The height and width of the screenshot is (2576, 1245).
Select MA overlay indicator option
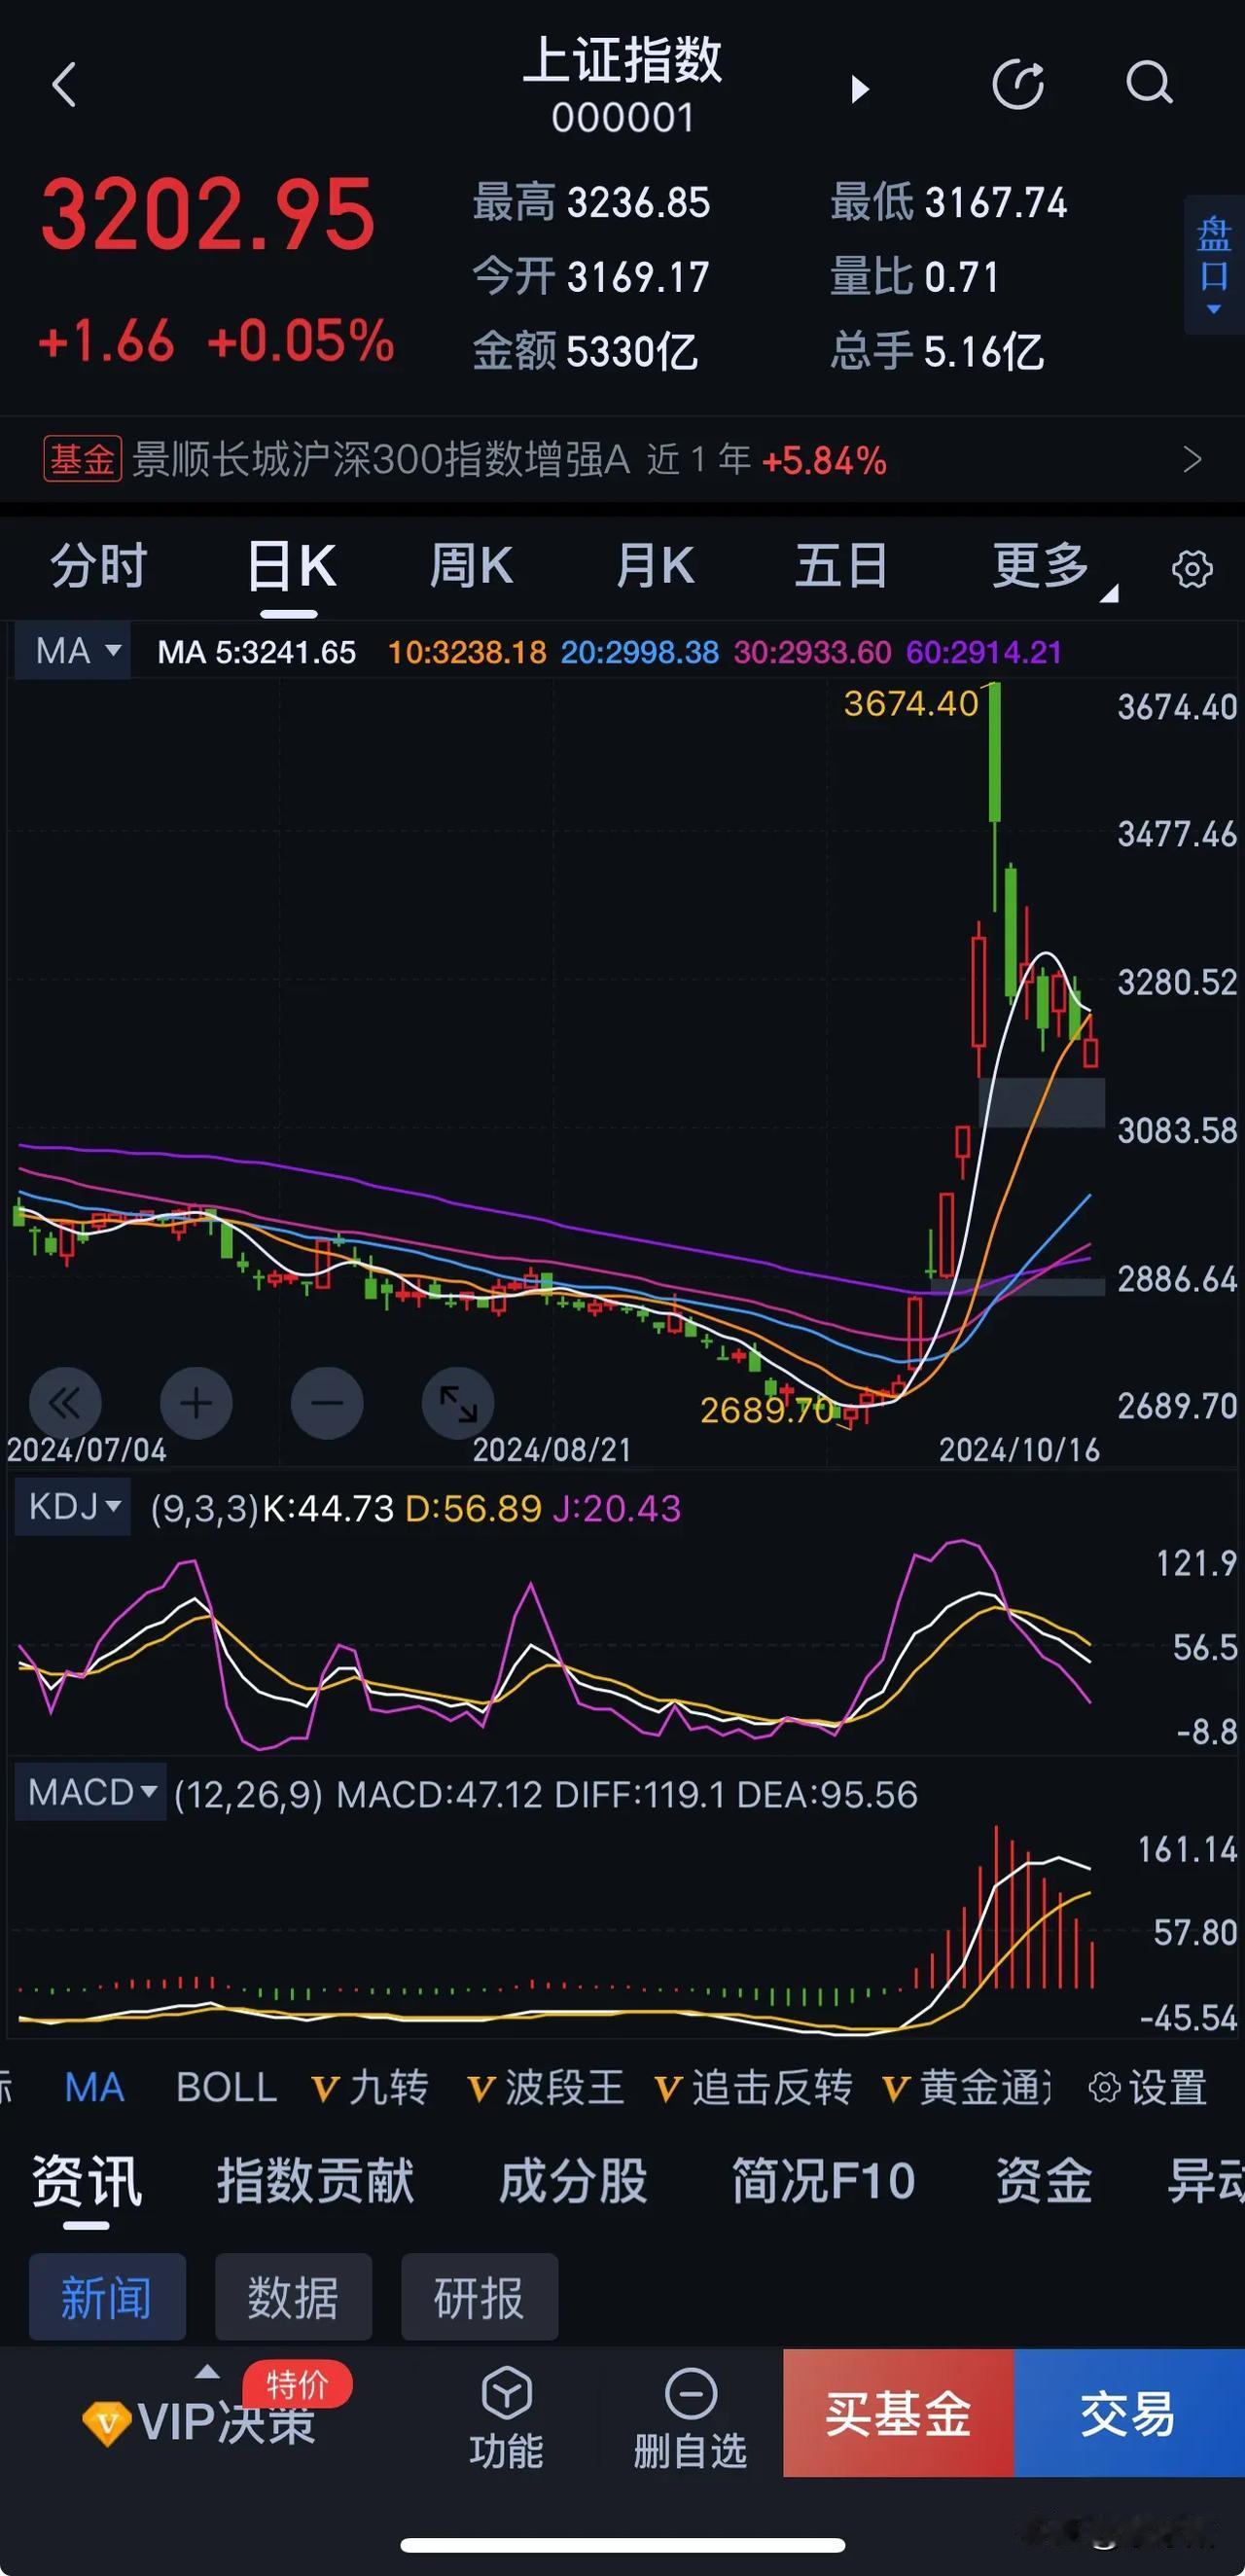click(x=94, y=2088)
